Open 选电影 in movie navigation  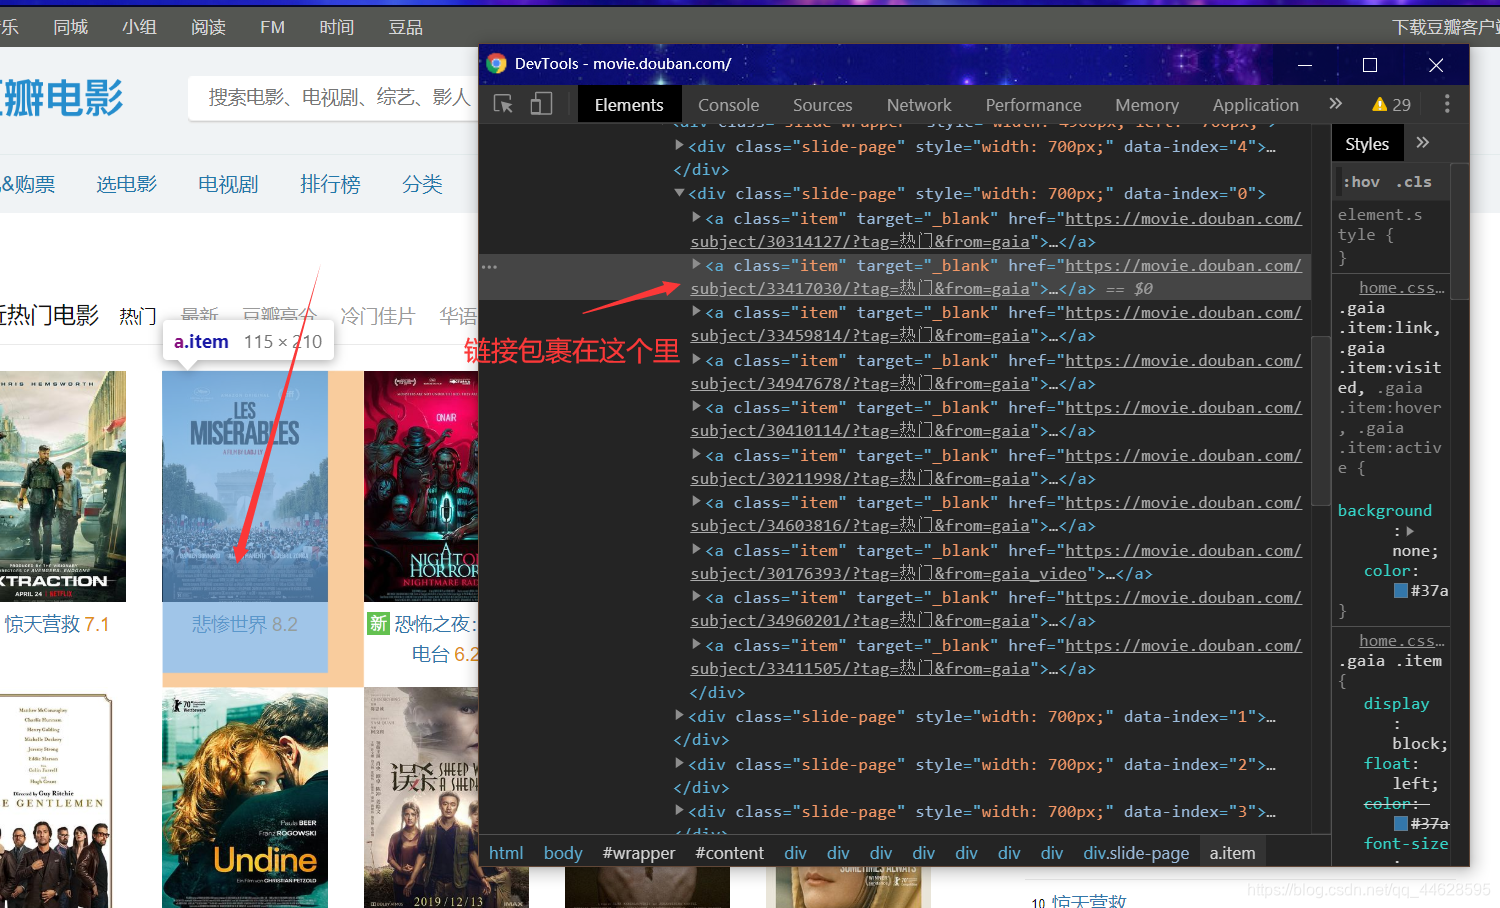tap(127, 184)
